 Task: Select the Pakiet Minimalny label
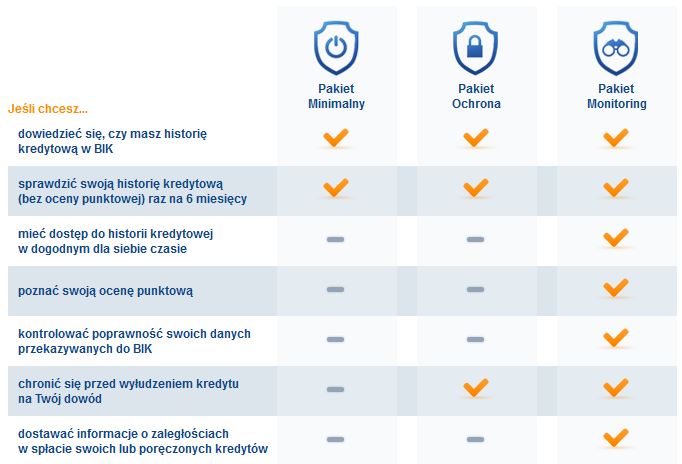pos(335,96)
